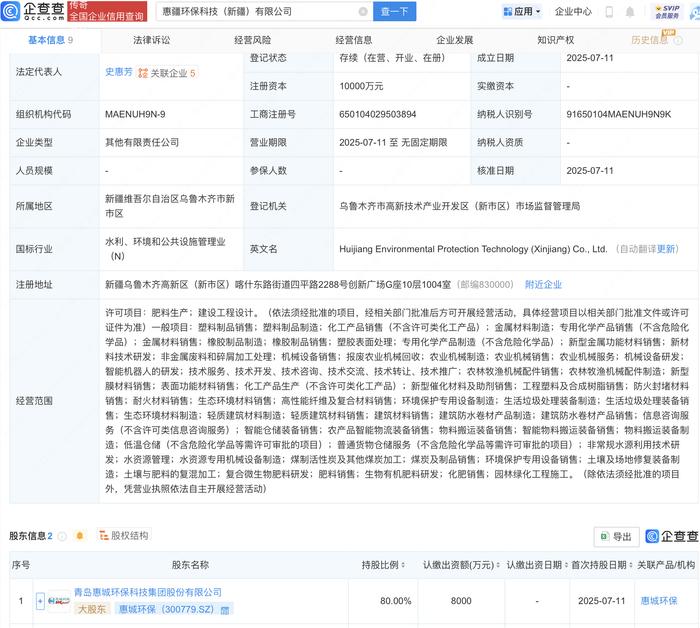Click the 青岛惠城 shareholder logo thumbnail
The image size is (700, 628).
(x=59, y=601)
